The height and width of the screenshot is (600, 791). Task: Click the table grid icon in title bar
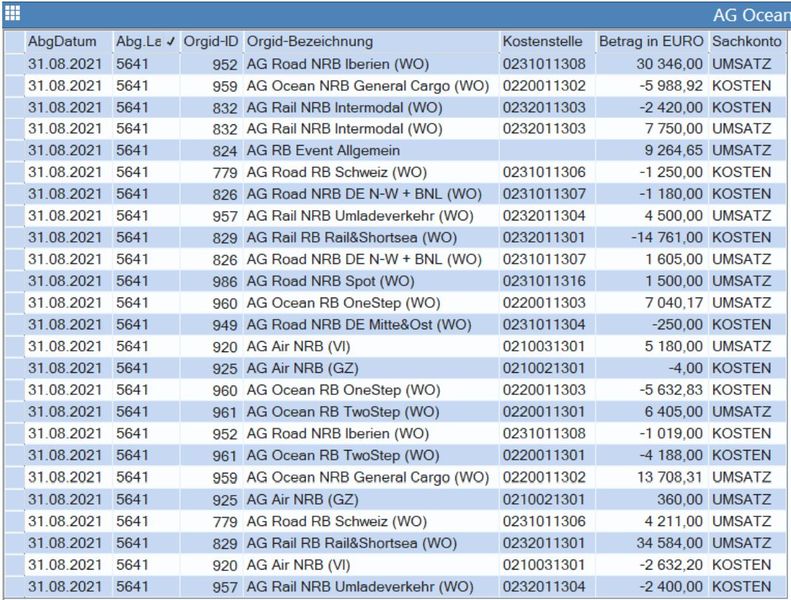pyautogui.click(x=13, y=14)
